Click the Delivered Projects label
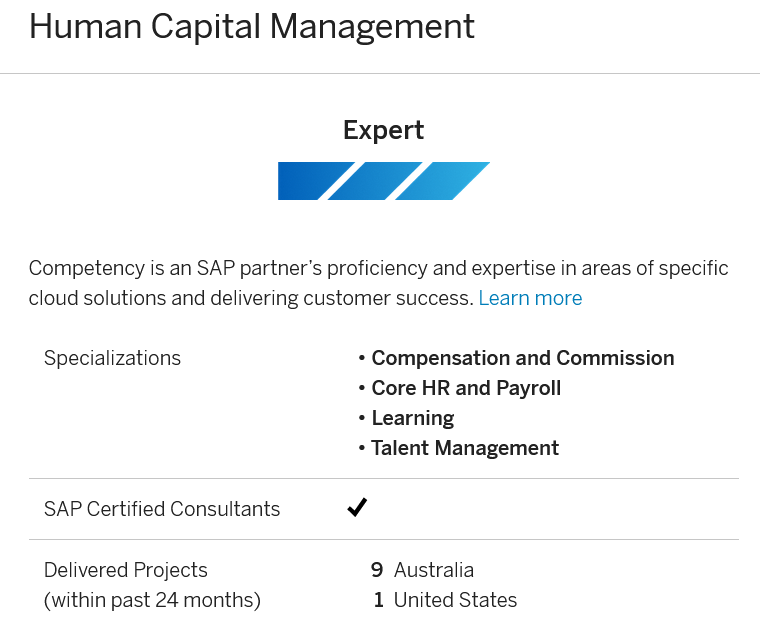760x624 pixels. (x=126, y=570)
